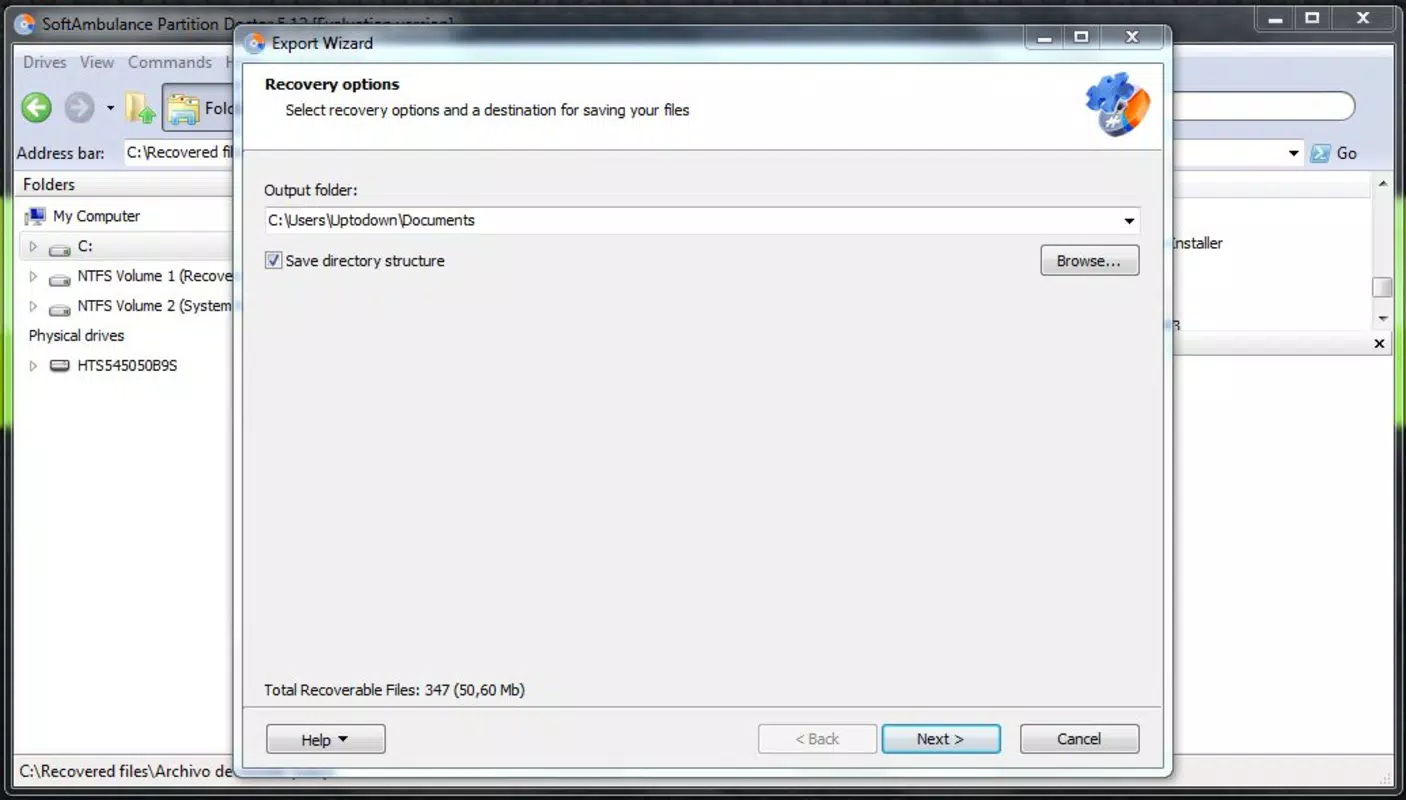This screenshot has height=800, width=1406.
Task: Click the SoftAmbulance Partition Doctor title icon
Action: [25, 23]
